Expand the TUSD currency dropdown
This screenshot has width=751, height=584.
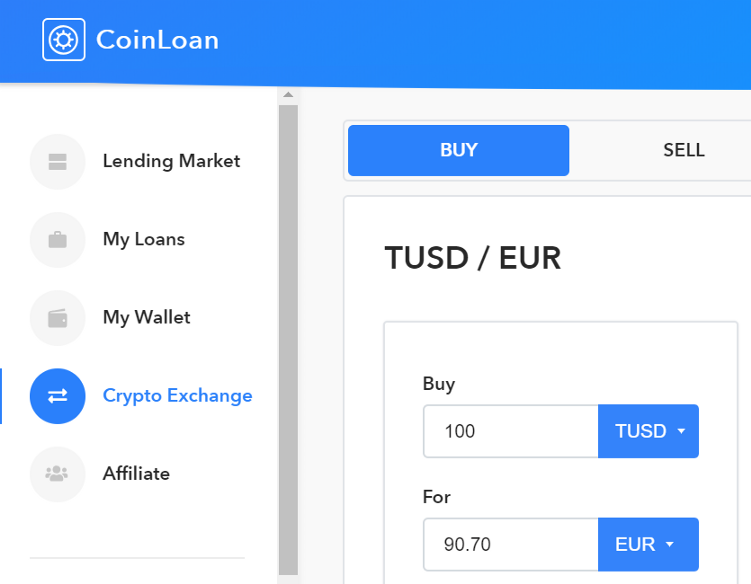coord(649,431)
